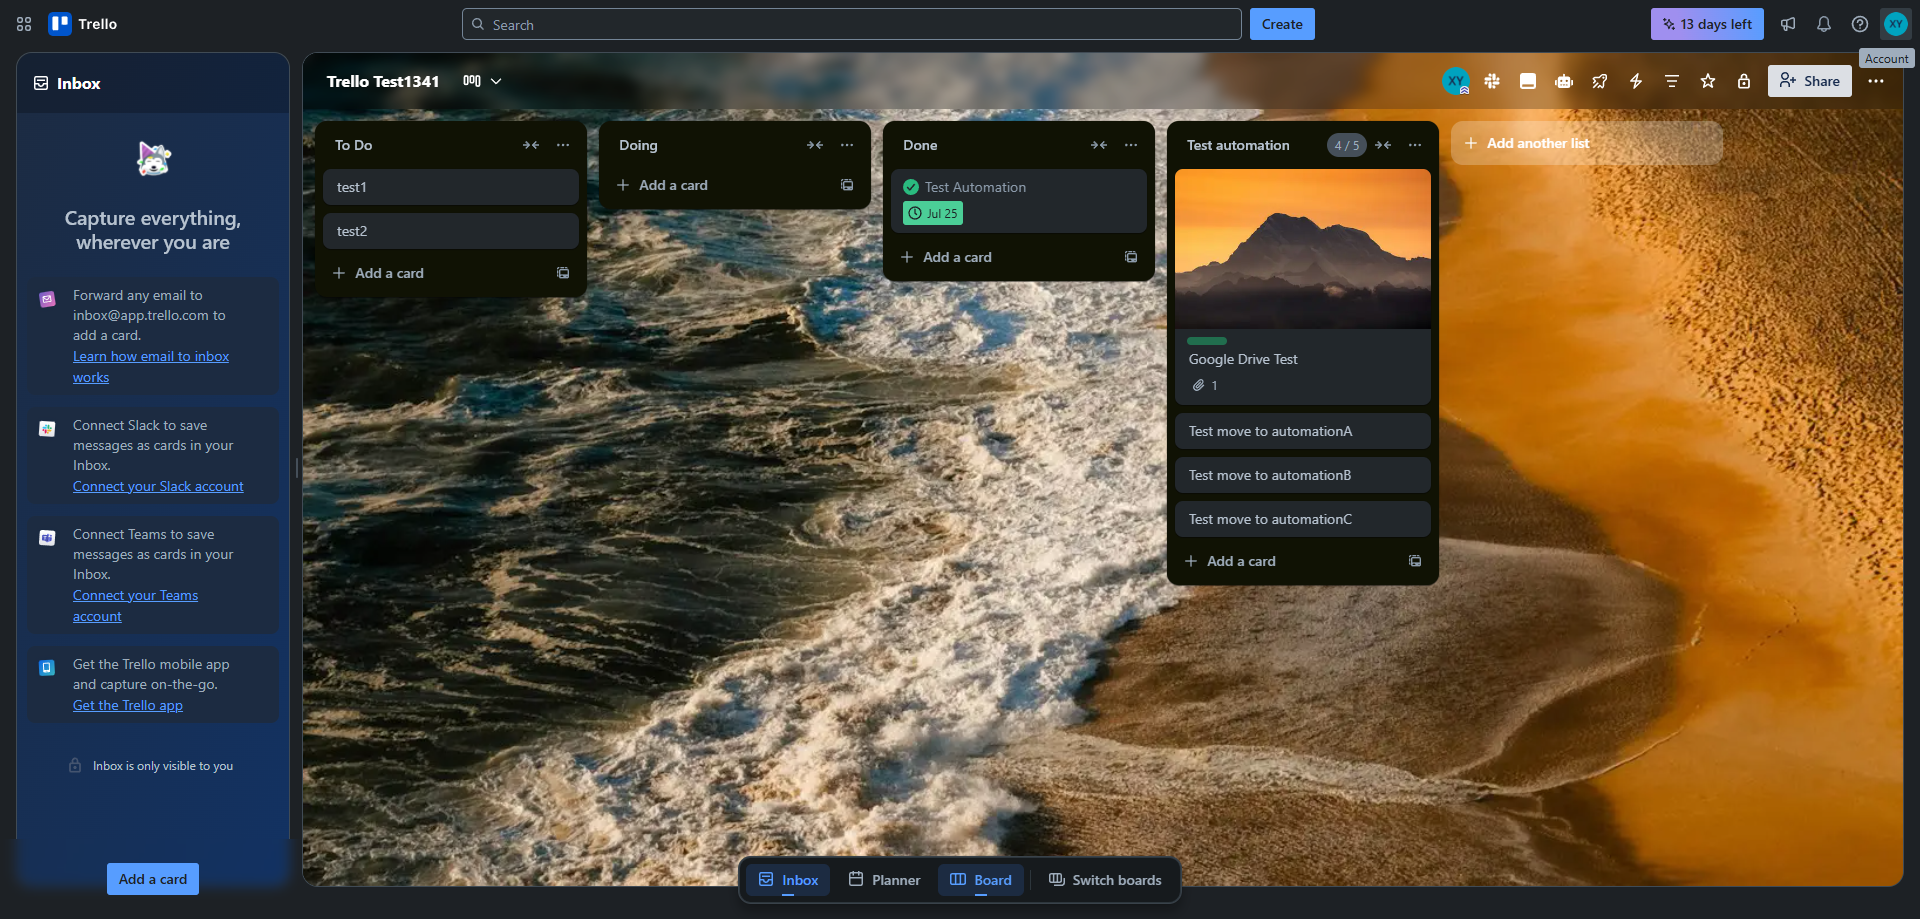Viewport: 1920px width, 919px height.
Task: Open Get the Trello app link
Action: pyautogui.click(x=128, y=705)
